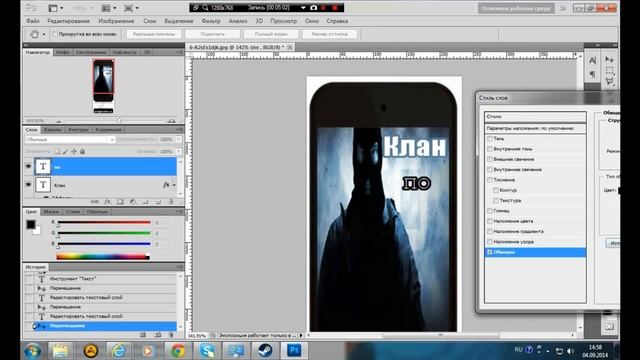
Task: Click the Размер оттиска button
Action: [x=329, y=34]
